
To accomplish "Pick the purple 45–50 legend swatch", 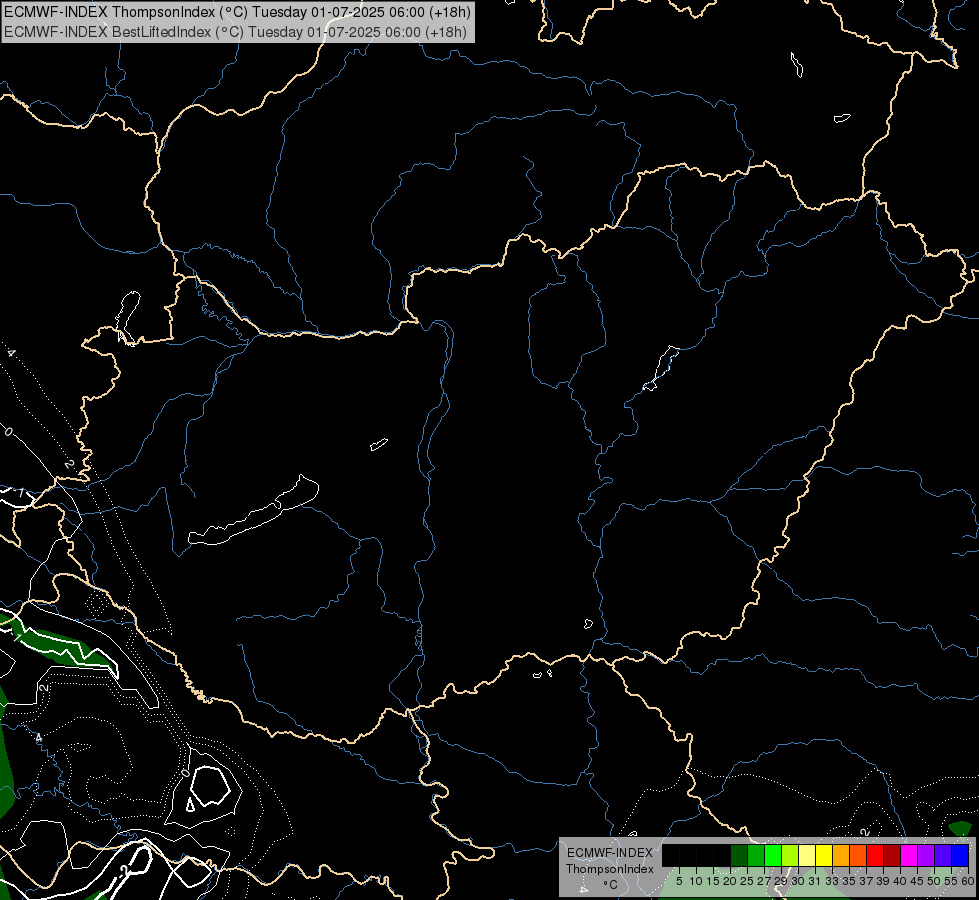I will 926,856.
